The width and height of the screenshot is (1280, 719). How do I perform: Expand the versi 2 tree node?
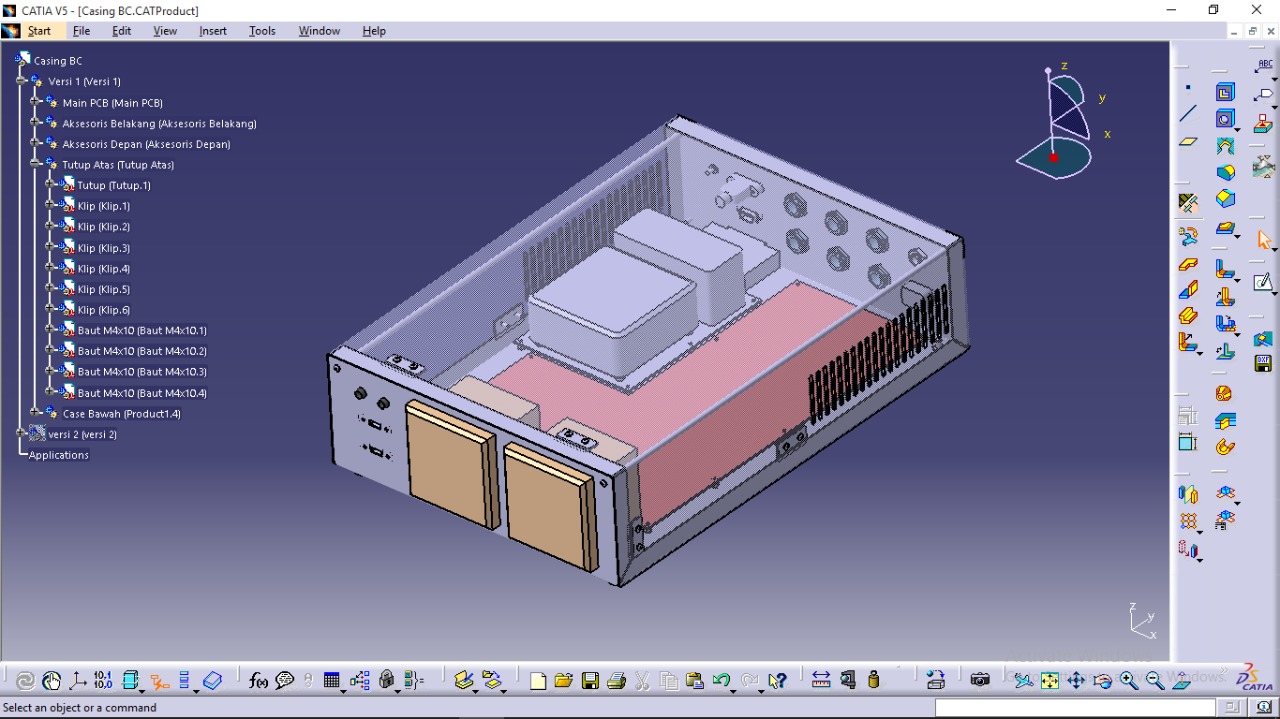[x=21, y=434]
